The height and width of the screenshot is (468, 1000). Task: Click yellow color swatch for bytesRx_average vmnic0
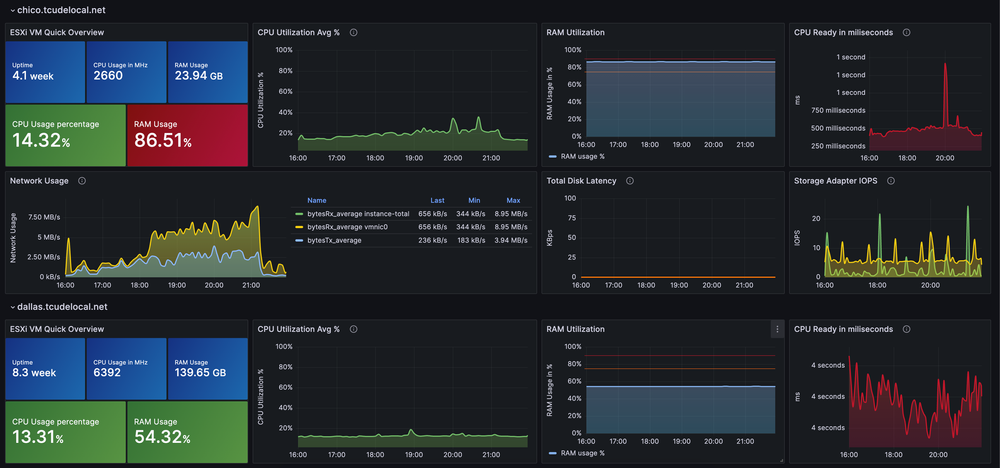(299, 227)
